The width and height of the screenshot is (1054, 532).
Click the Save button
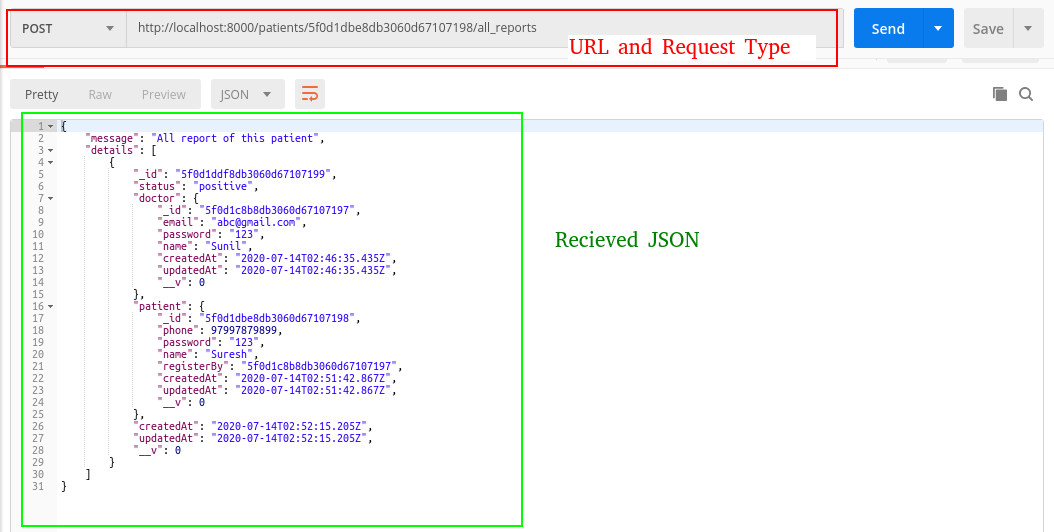tap(987, 28)
